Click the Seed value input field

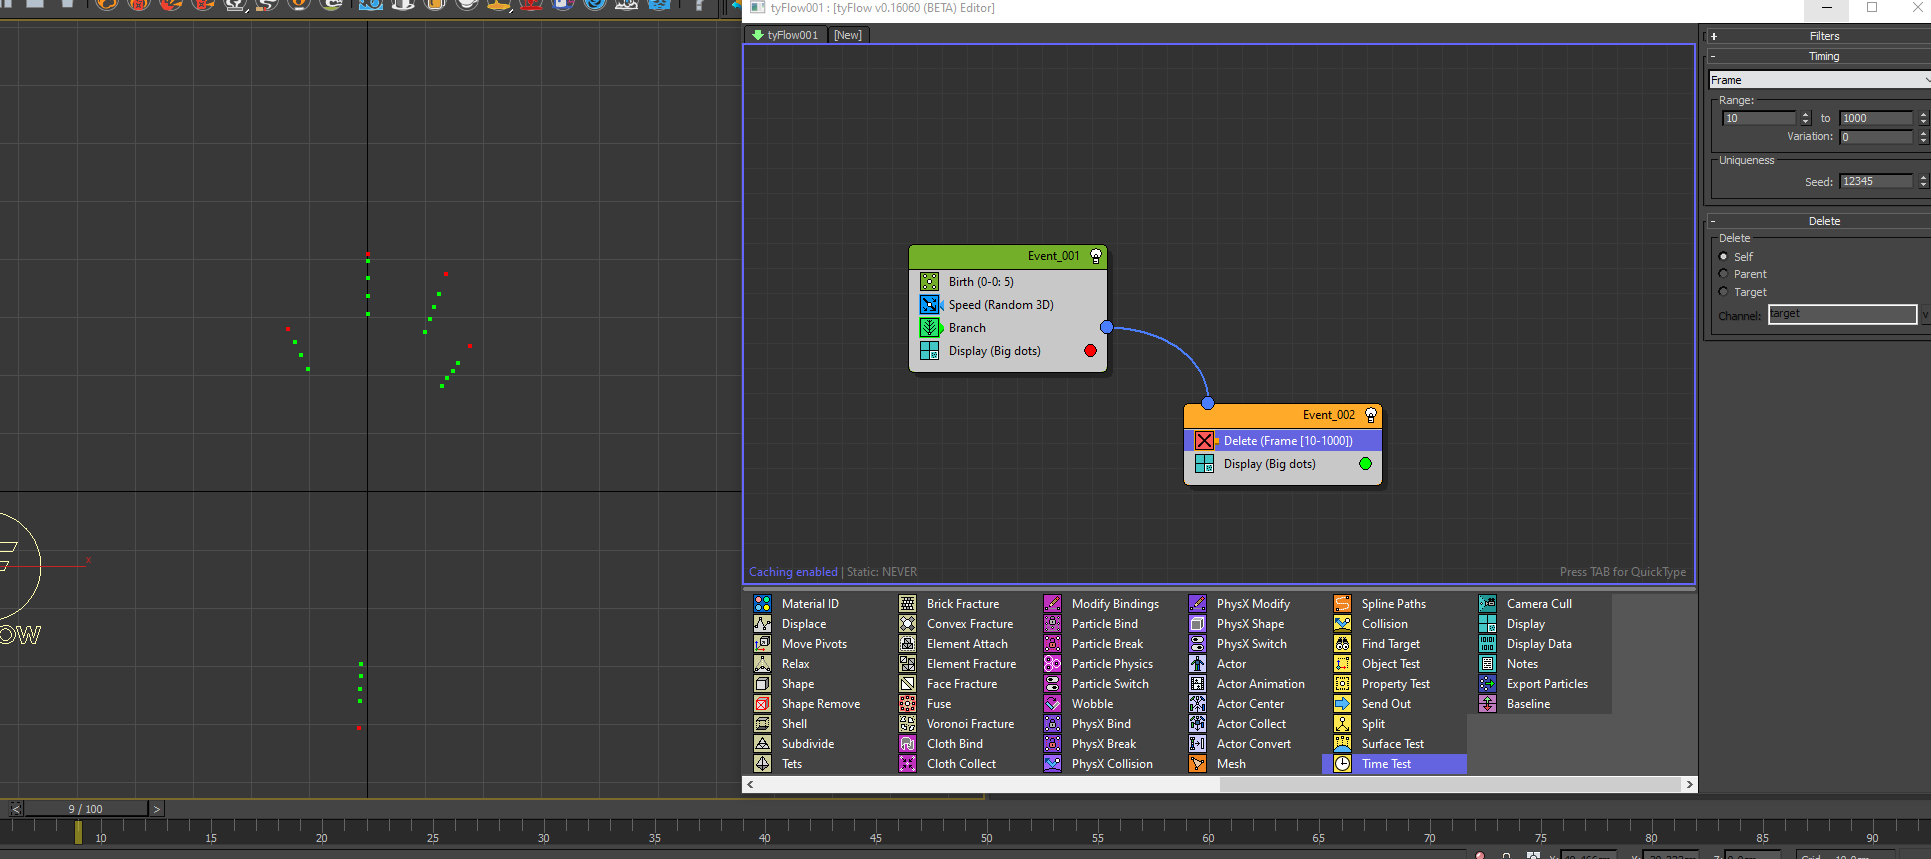(x=1876, y=182)
